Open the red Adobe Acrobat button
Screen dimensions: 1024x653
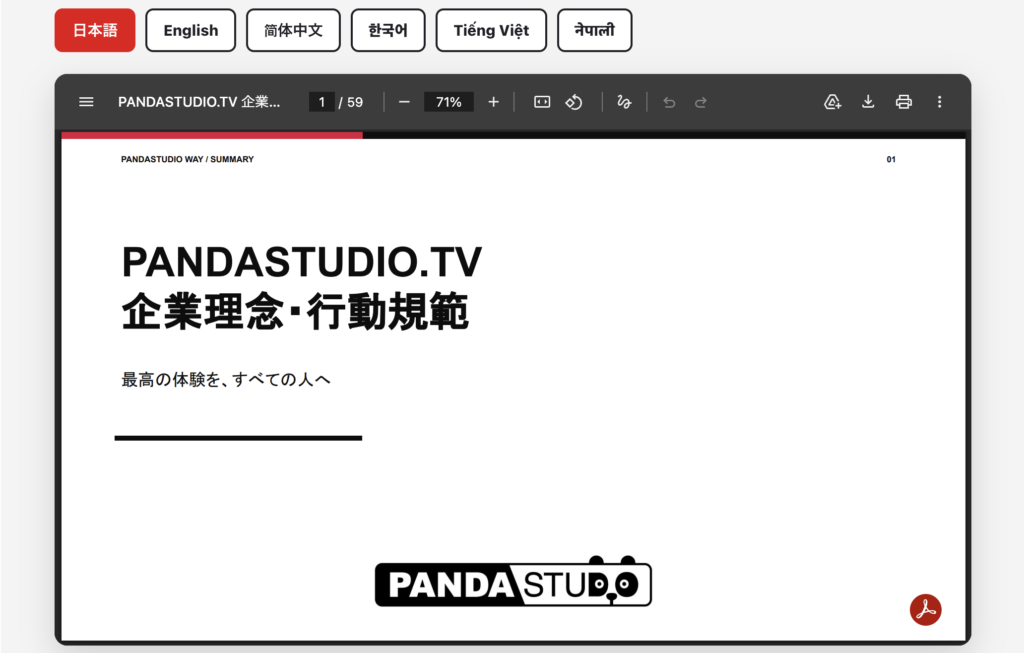tap(925, 610)
